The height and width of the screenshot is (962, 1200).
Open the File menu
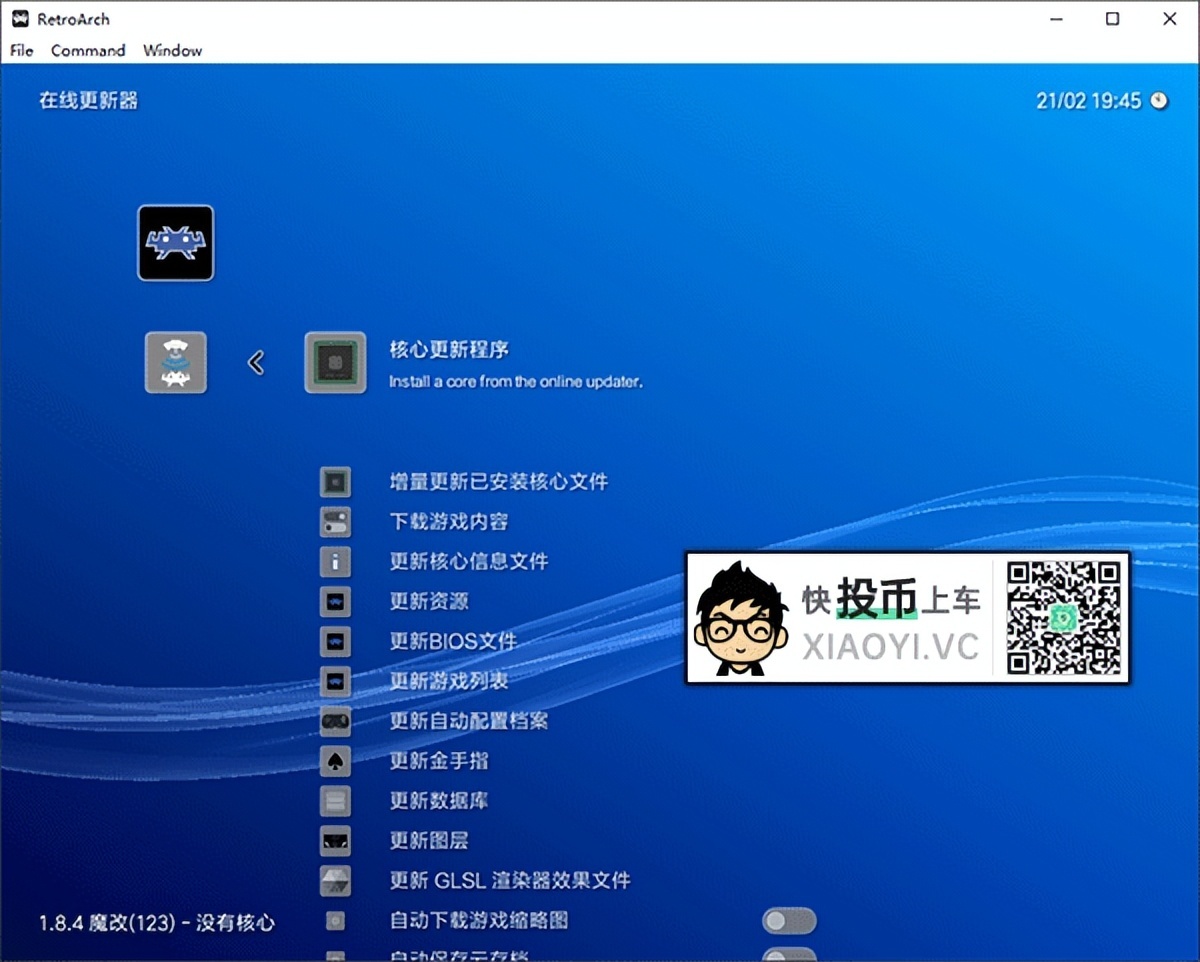tap(21, 50)
